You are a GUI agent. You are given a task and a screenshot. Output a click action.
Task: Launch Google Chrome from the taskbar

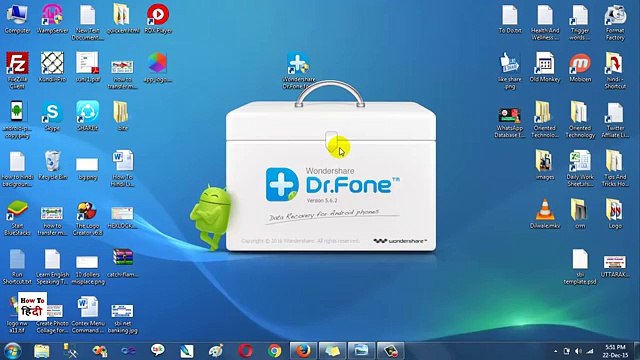(274, 351)
